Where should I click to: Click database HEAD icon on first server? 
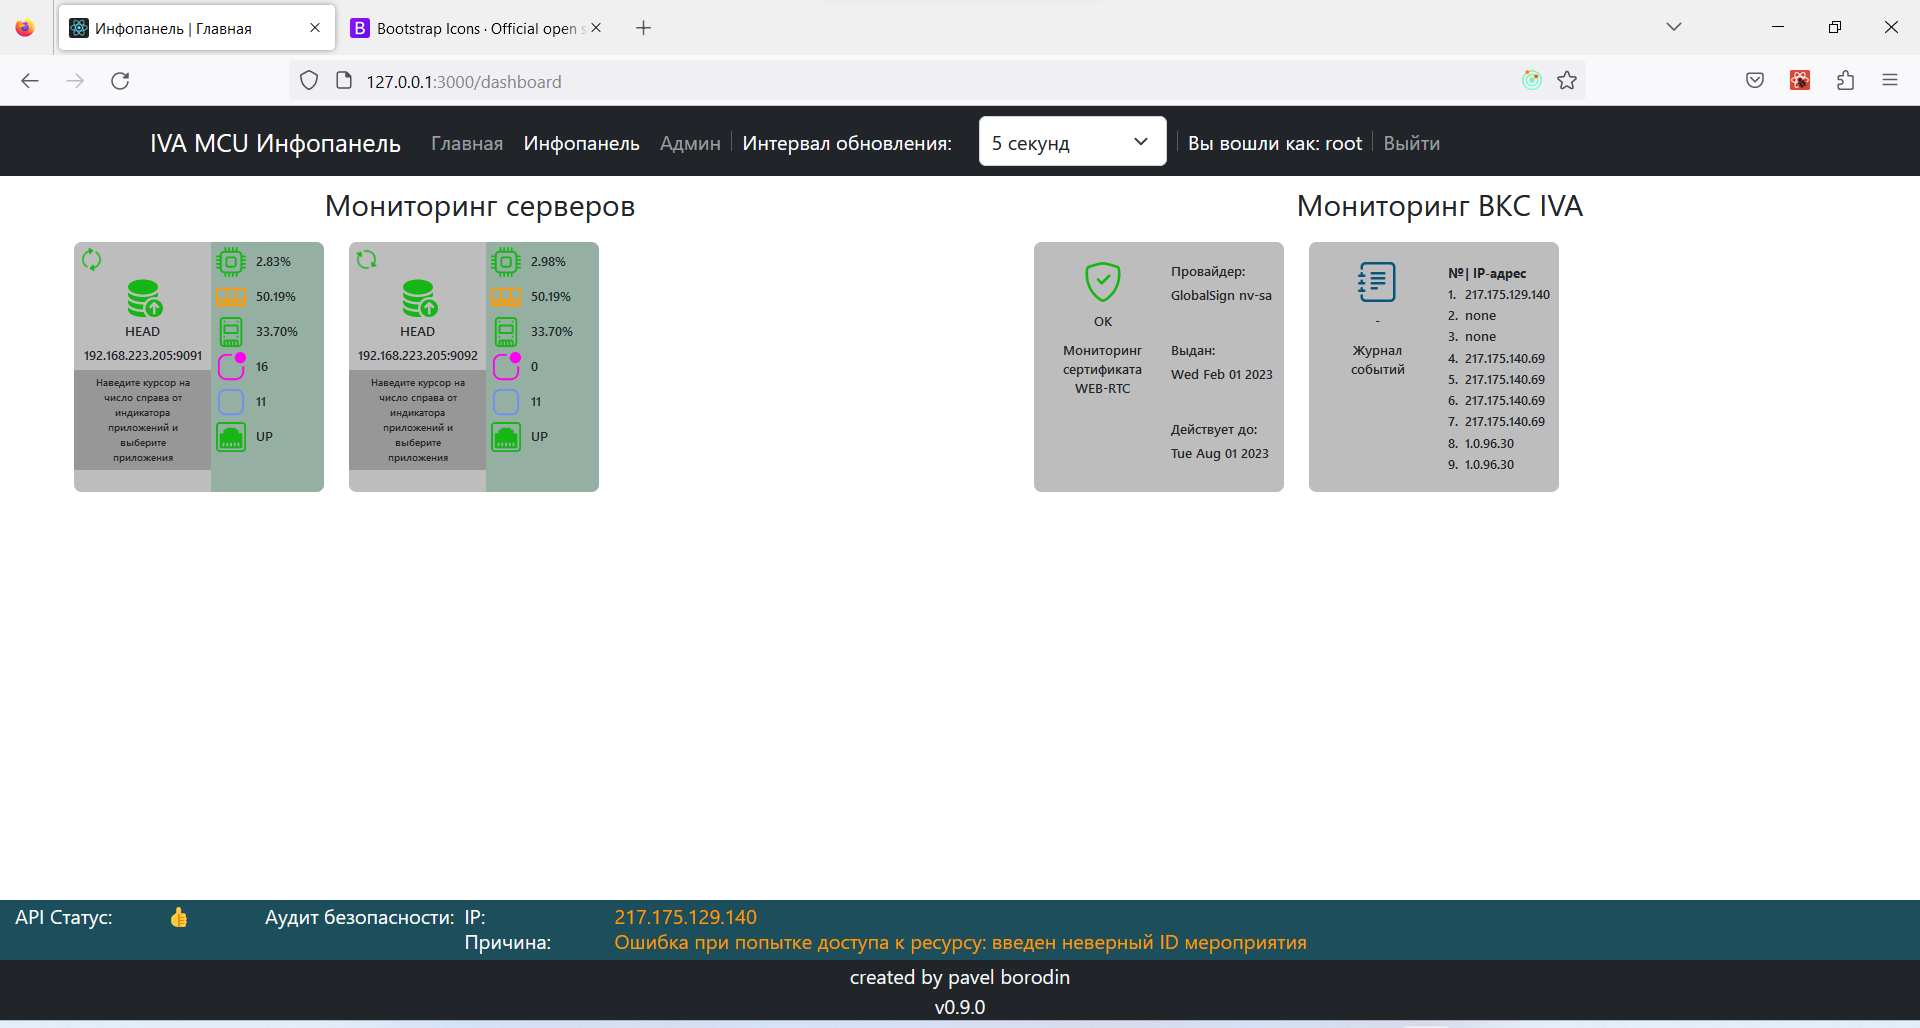click(x=144, y=298)
